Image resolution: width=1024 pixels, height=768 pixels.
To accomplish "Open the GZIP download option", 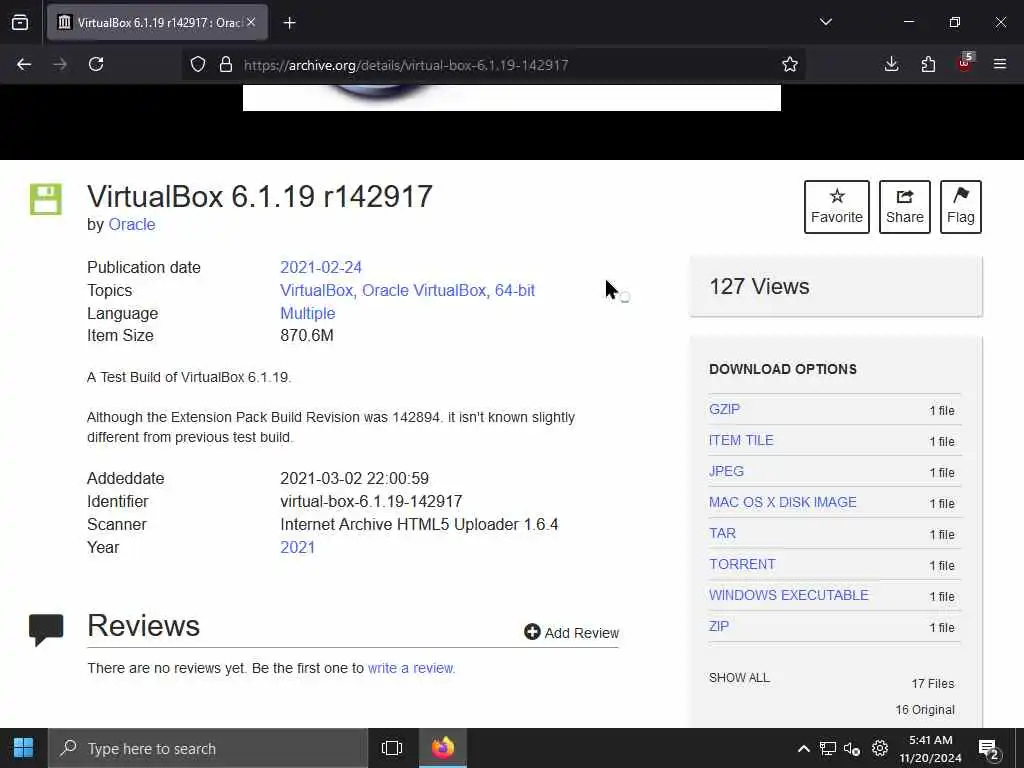I will tap(724, 409).
